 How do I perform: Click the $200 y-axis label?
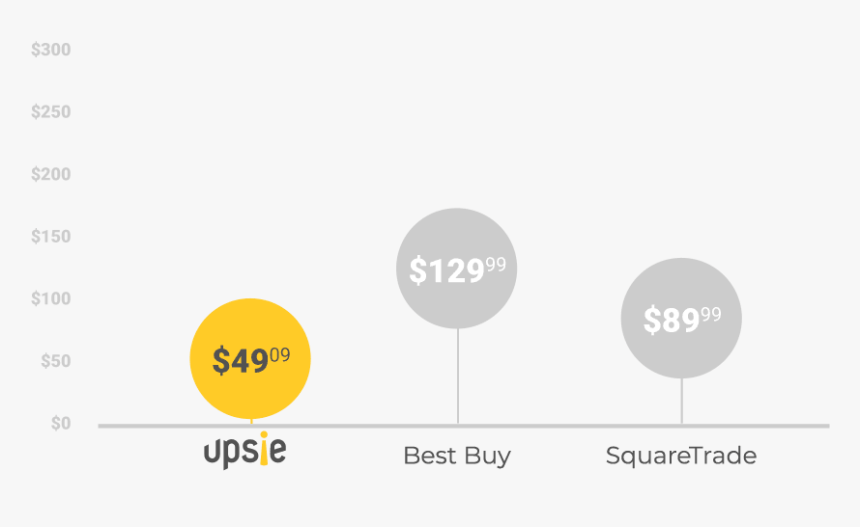tap(51, 174)
